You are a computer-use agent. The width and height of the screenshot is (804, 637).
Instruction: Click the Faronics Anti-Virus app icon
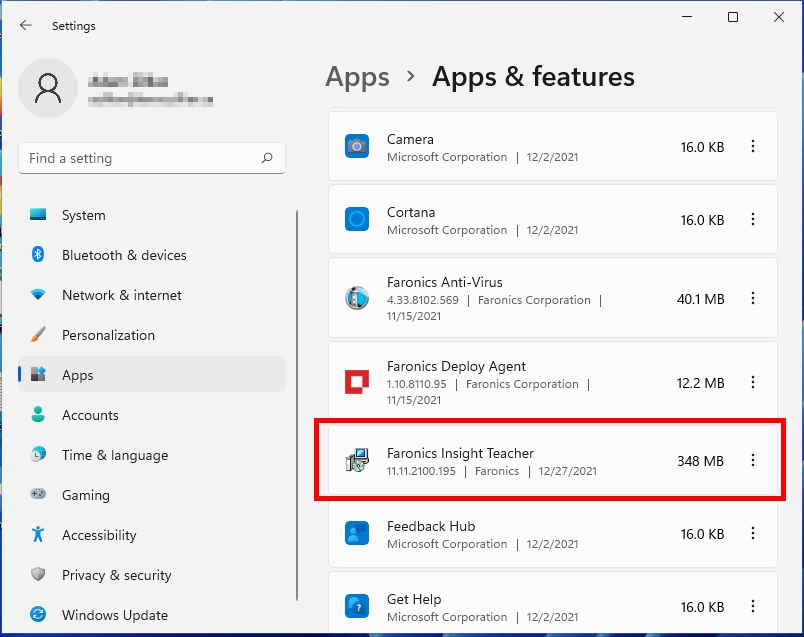coord(357,298)
